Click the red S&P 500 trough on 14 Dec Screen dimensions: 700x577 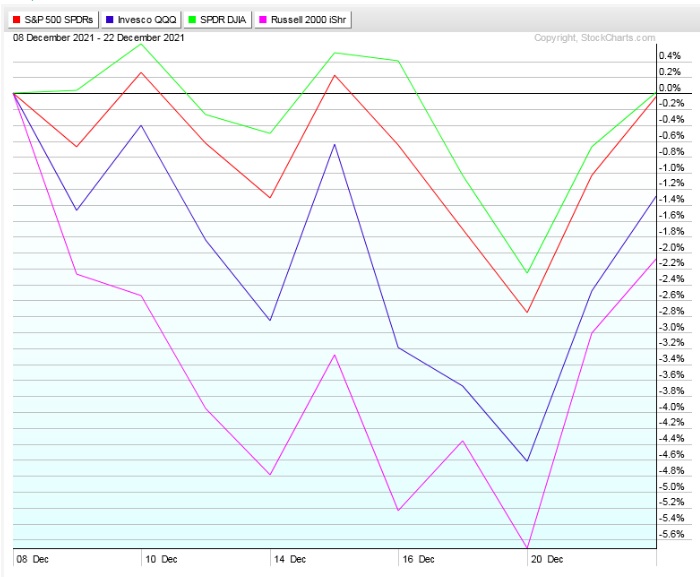coord(270,197)
